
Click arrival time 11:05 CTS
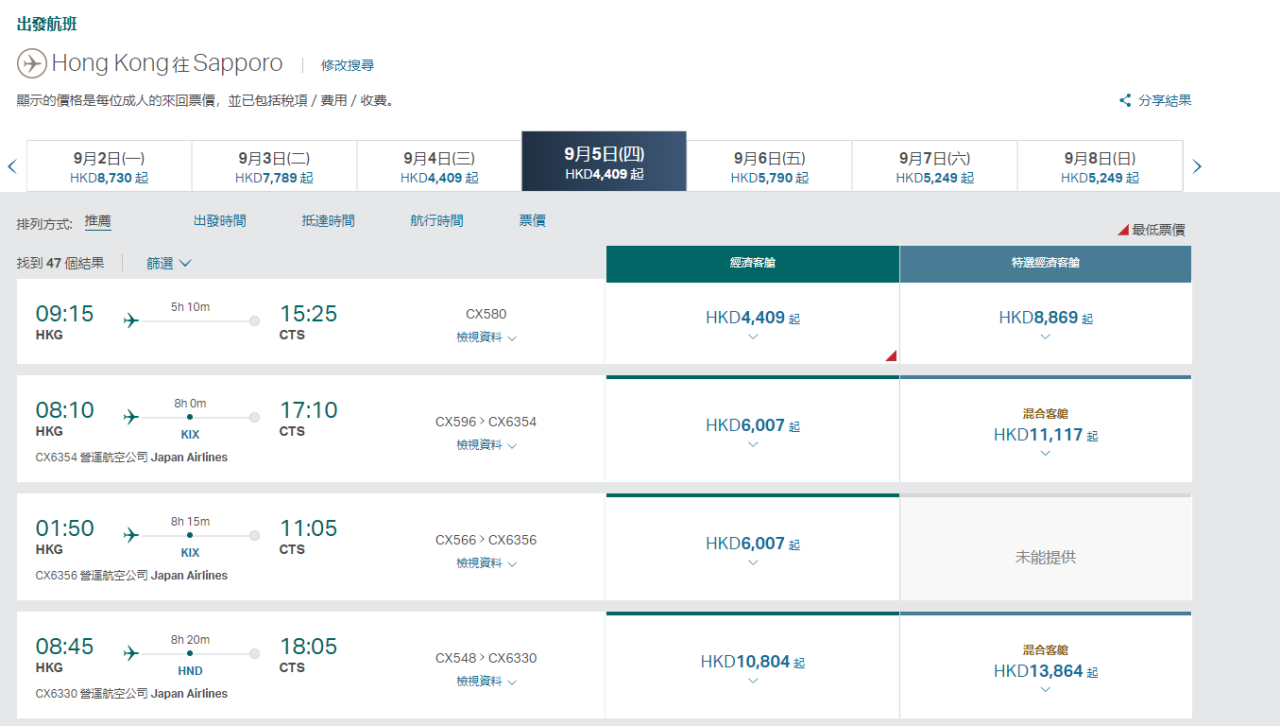point(308,536)
